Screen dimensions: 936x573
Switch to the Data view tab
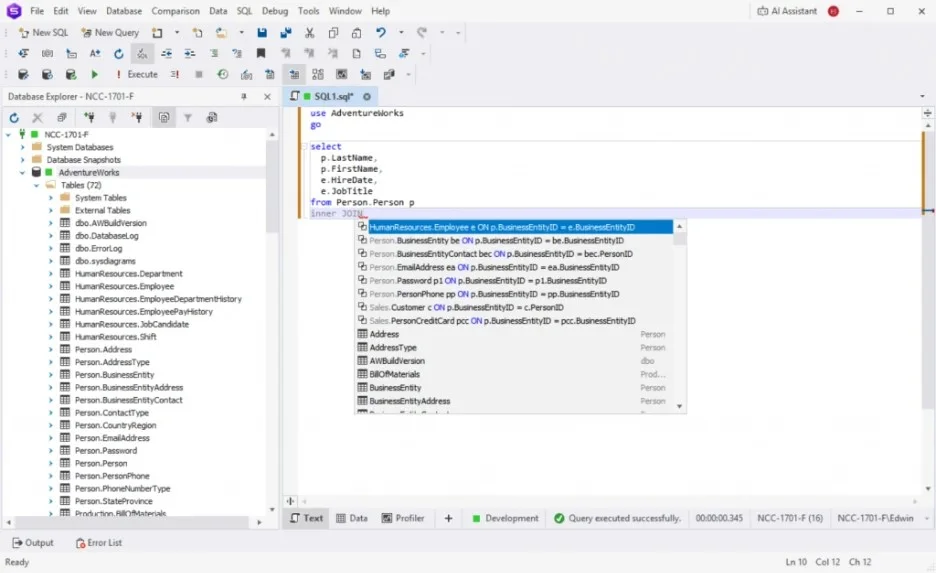(x=352, y=518)
